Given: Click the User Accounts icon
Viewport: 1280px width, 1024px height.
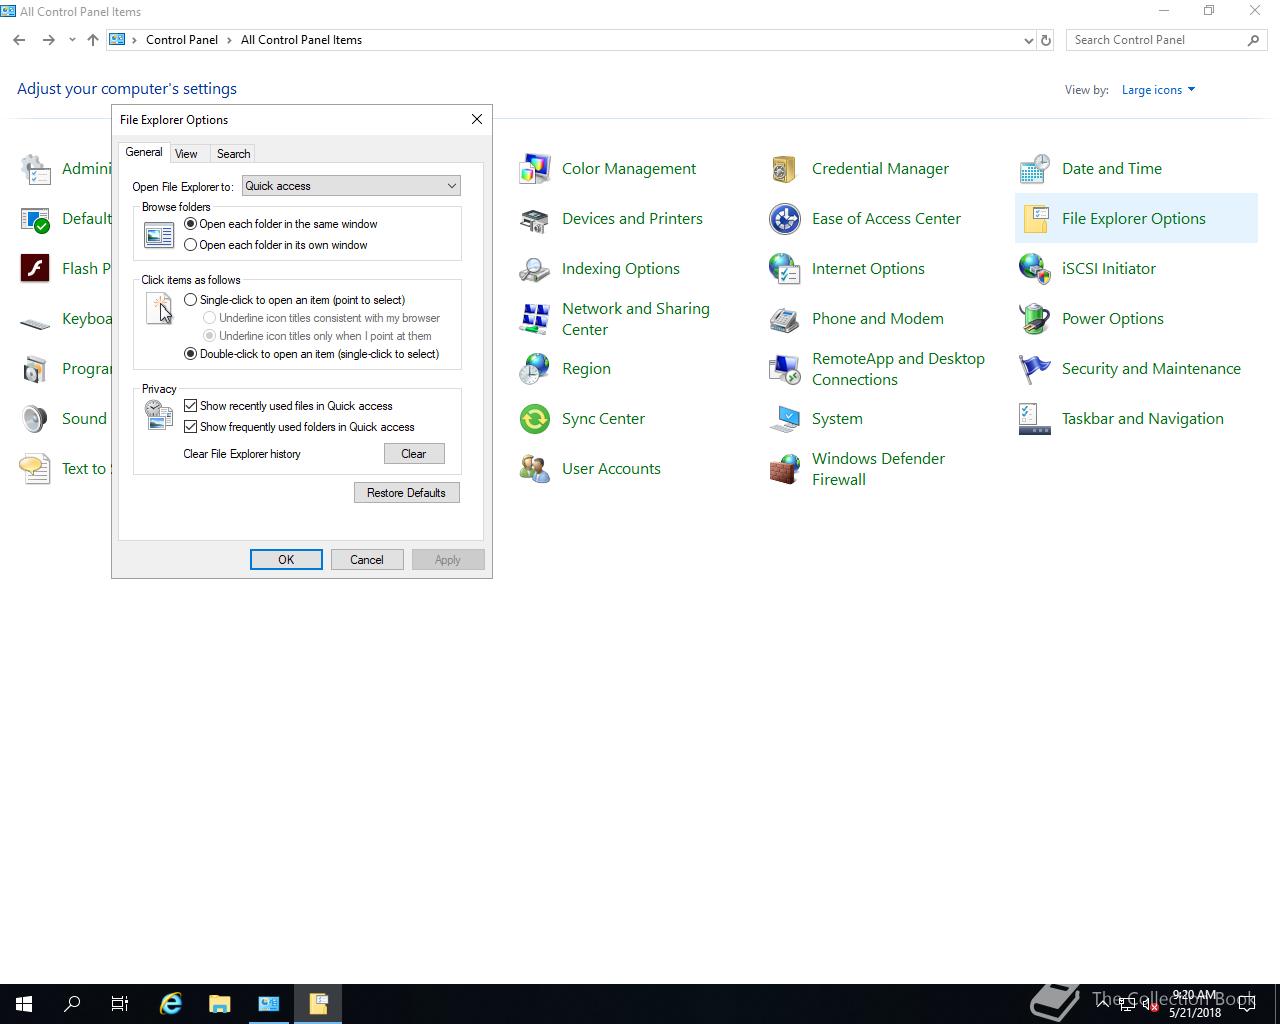Looking at the screenshot, I should (x=535, y=469).
